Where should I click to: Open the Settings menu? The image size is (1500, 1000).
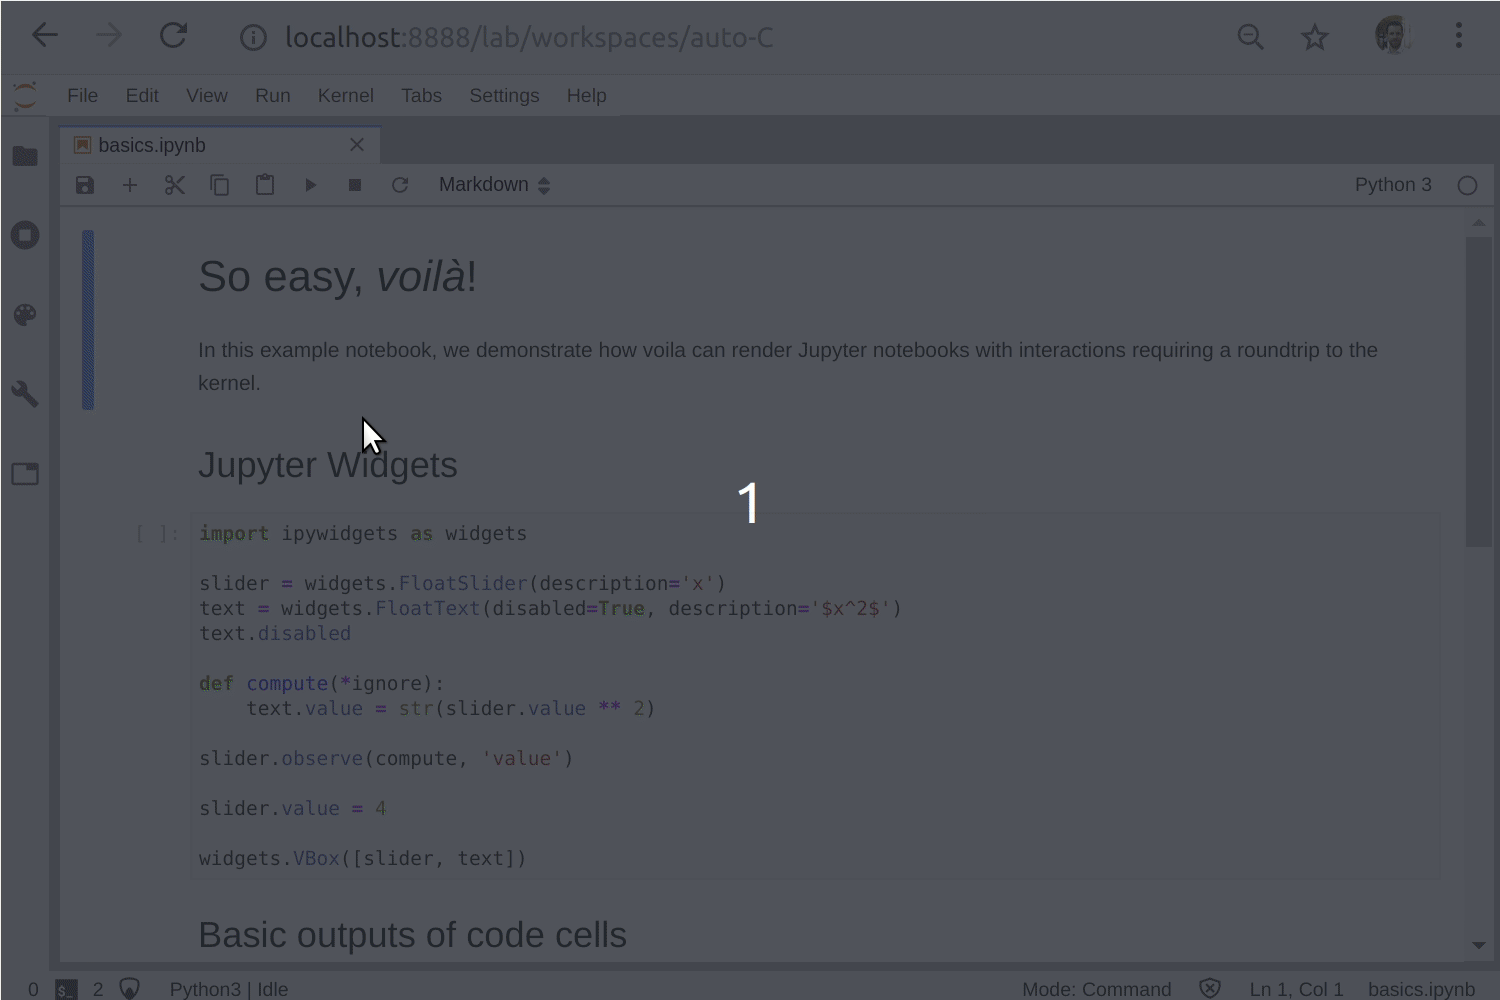tap(504, 95)
